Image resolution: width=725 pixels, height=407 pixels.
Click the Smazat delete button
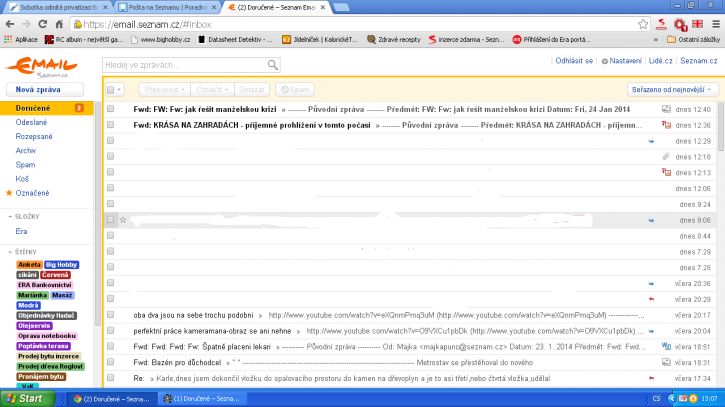click(252, 89)
